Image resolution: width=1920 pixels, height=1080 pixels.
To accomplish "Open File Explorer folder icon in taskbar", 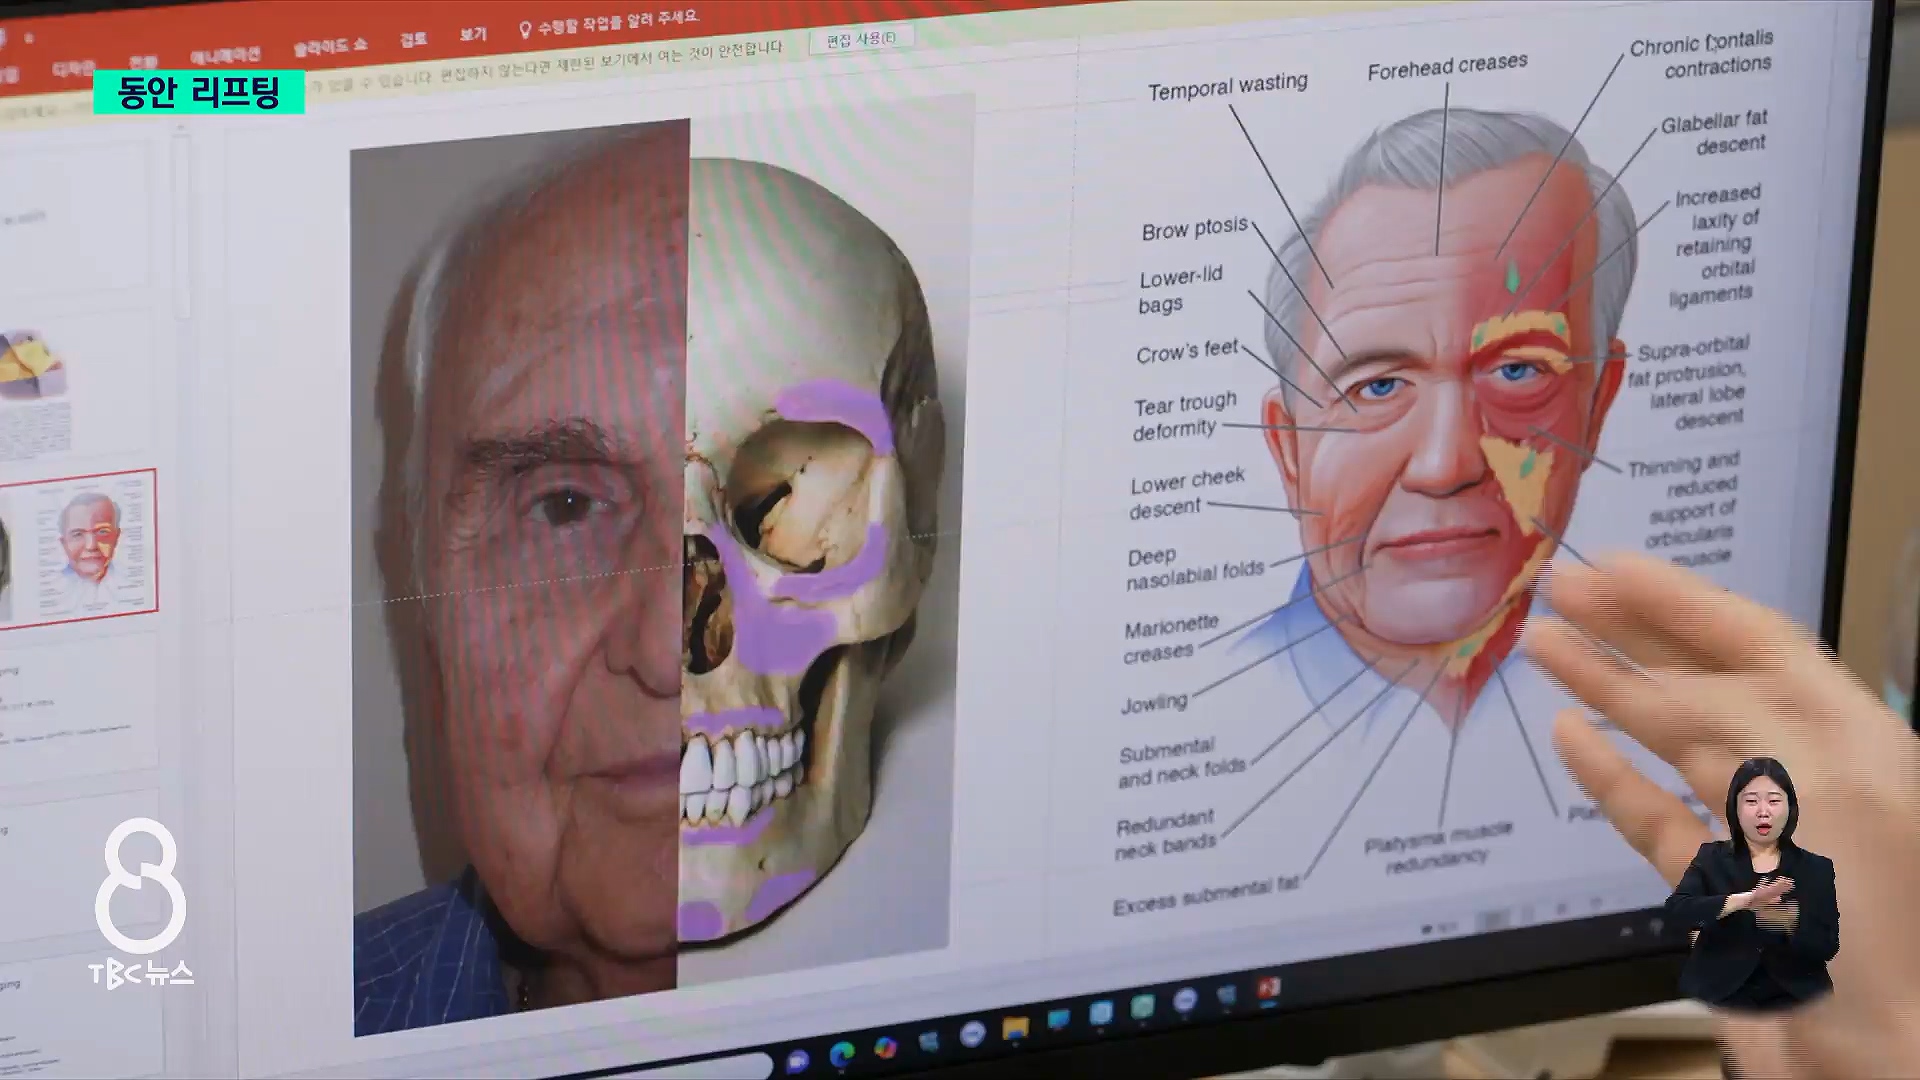I will (1015, 1028).
